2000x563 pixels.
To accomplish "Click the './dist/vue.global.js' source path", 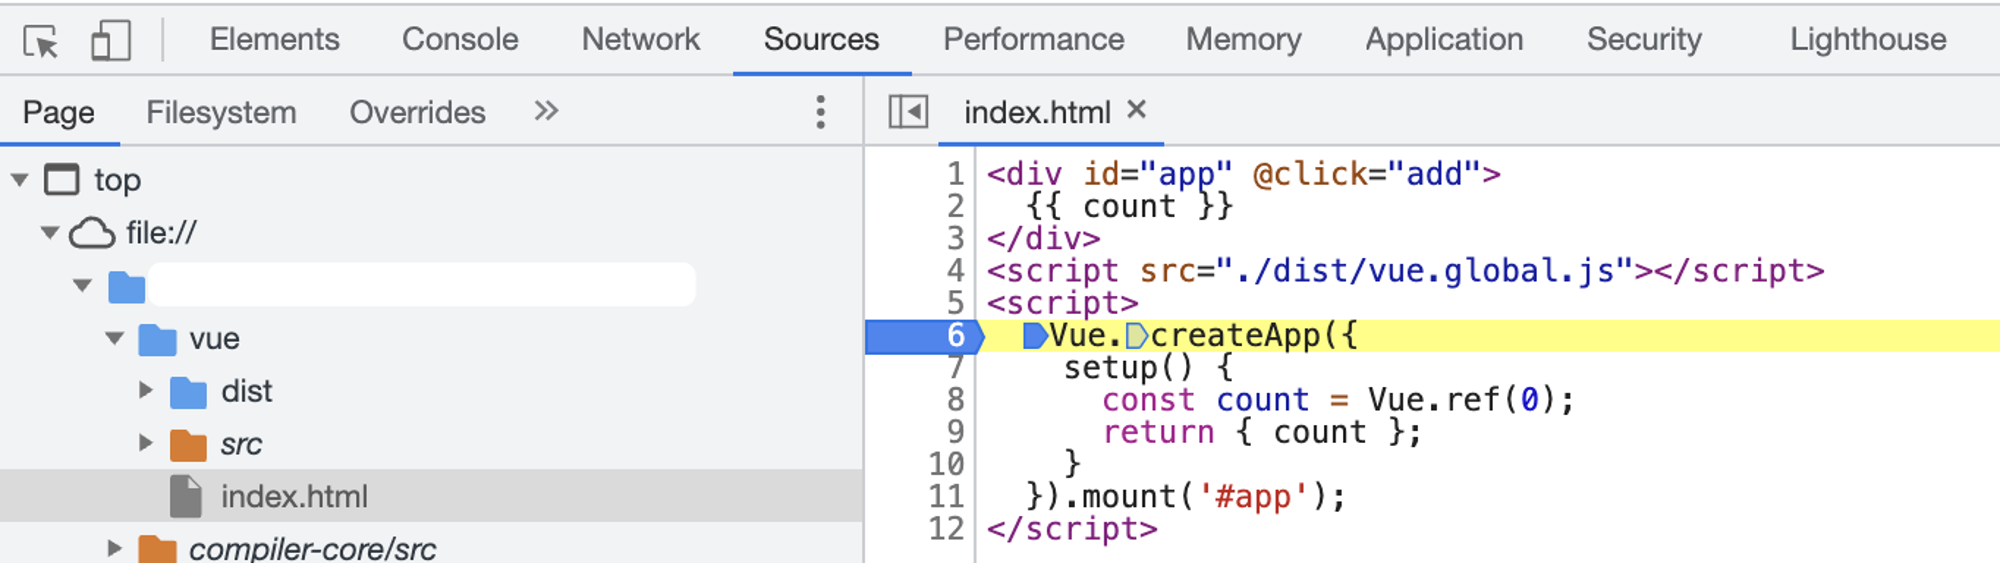I will coord(1425,271).
